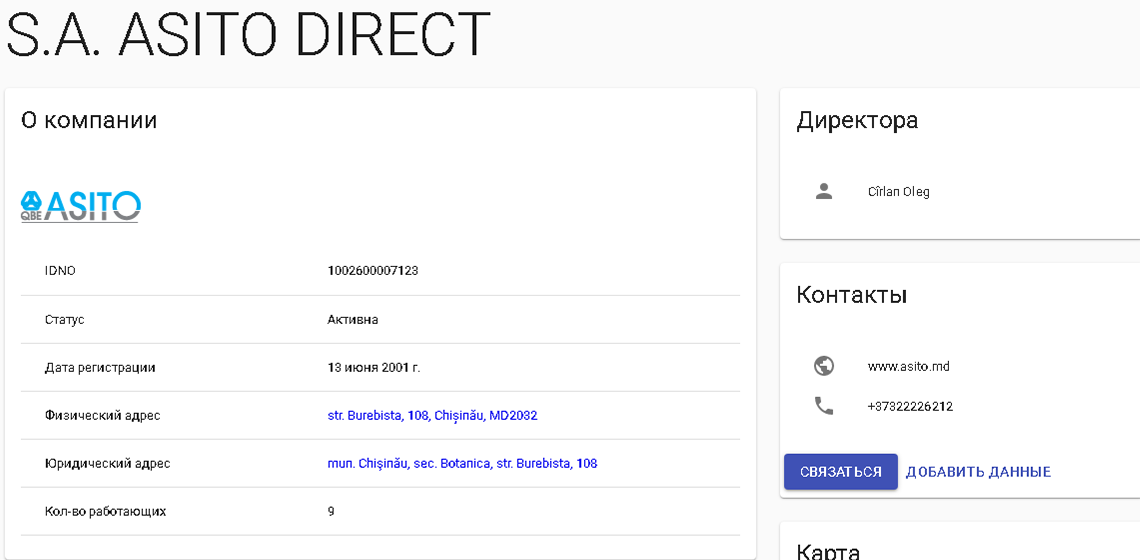
Task: Open the Карта section heading
Action: click(x=828, y=550)
